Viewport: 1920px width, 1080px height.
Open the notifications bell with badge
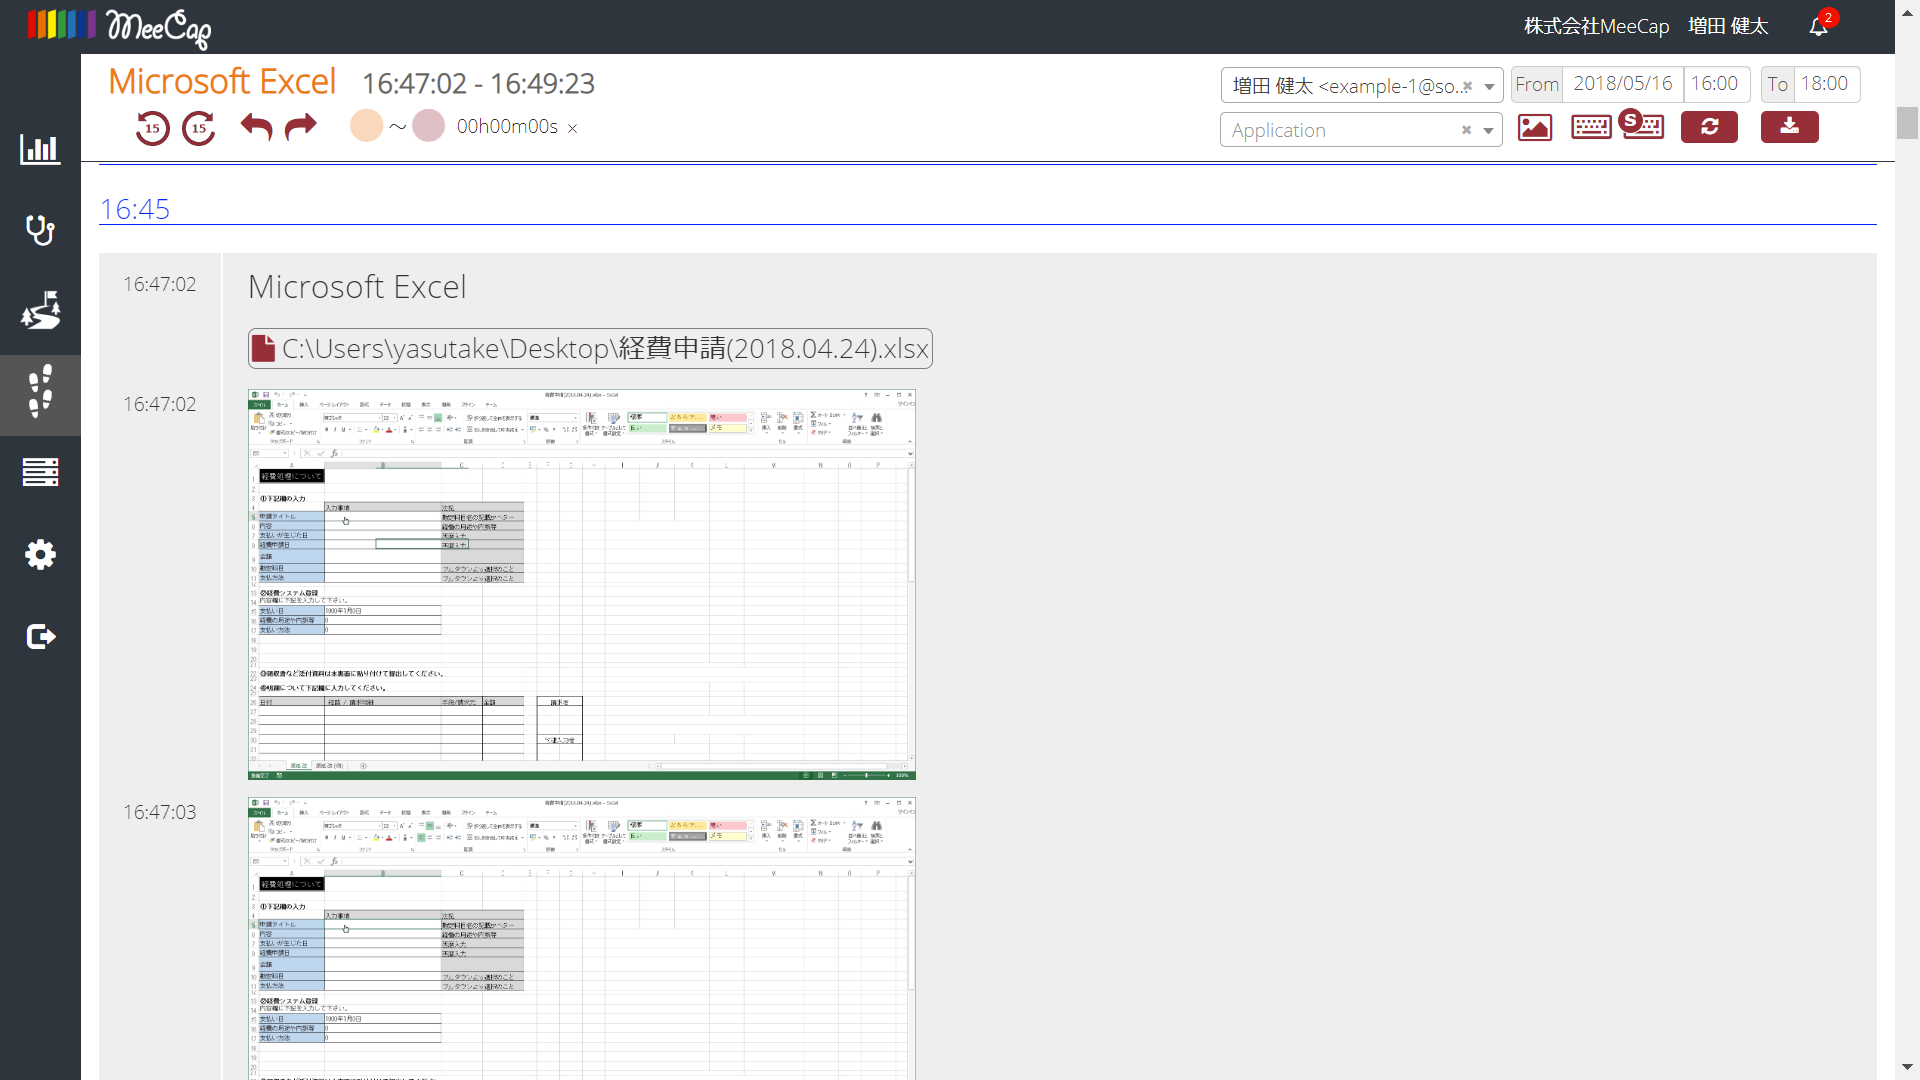point(1821,24)
